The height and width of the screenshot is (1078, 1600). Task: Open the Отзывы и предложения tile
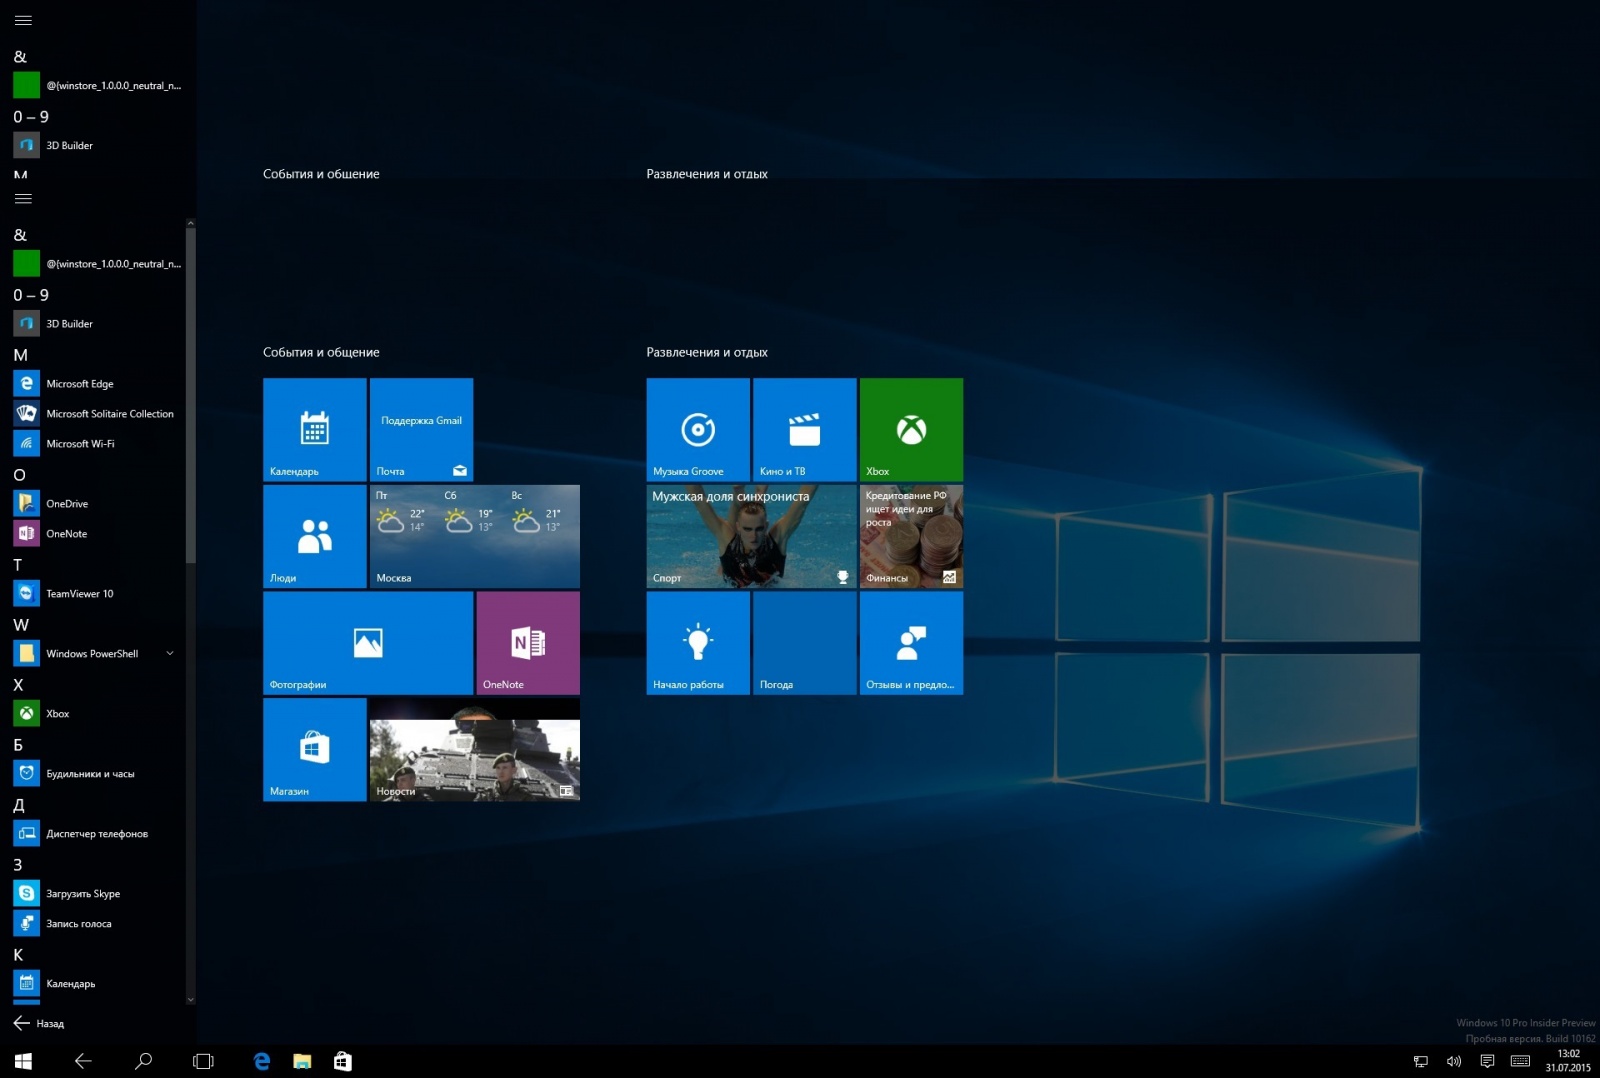coord(911,643)
